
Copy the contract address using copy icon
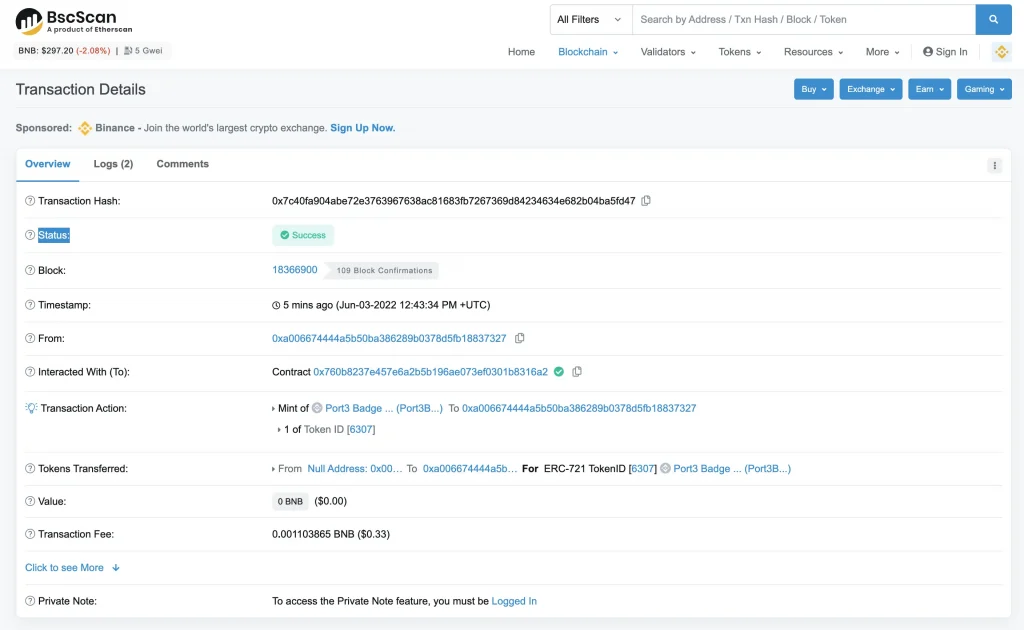click(x=577, y=372)
